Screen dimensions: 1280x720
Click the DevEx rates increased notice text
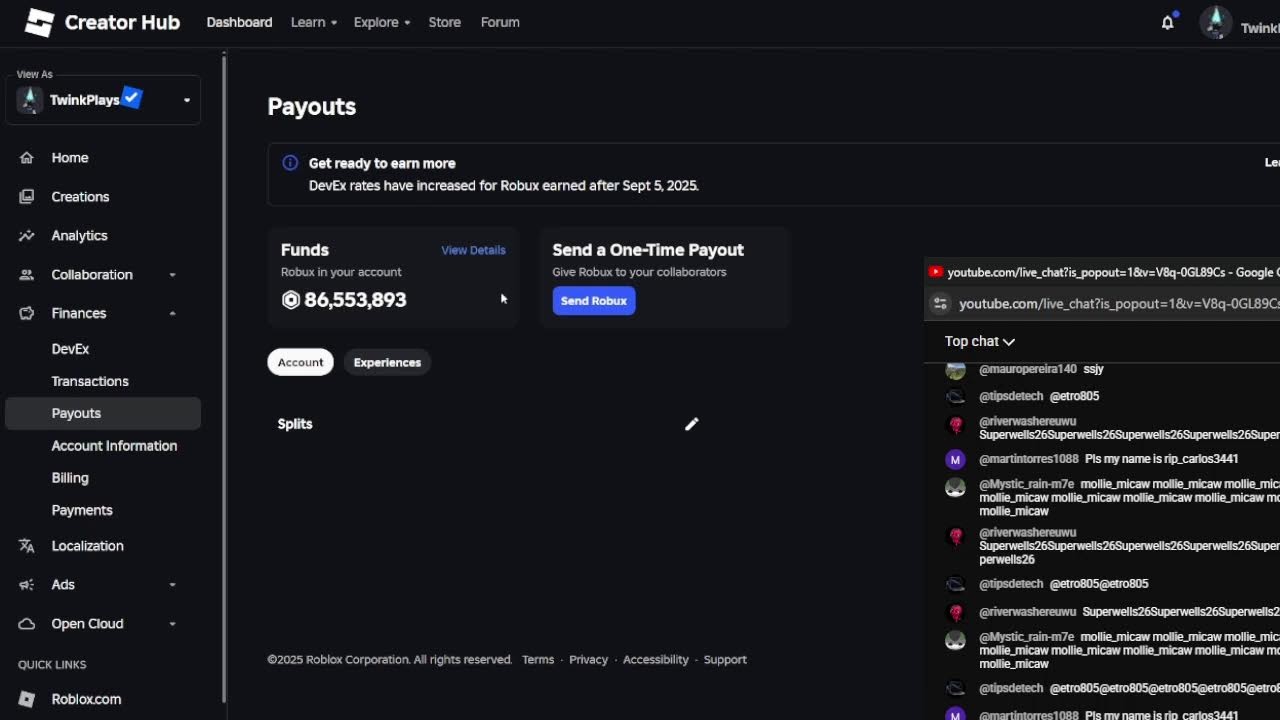tap(503, 186)
